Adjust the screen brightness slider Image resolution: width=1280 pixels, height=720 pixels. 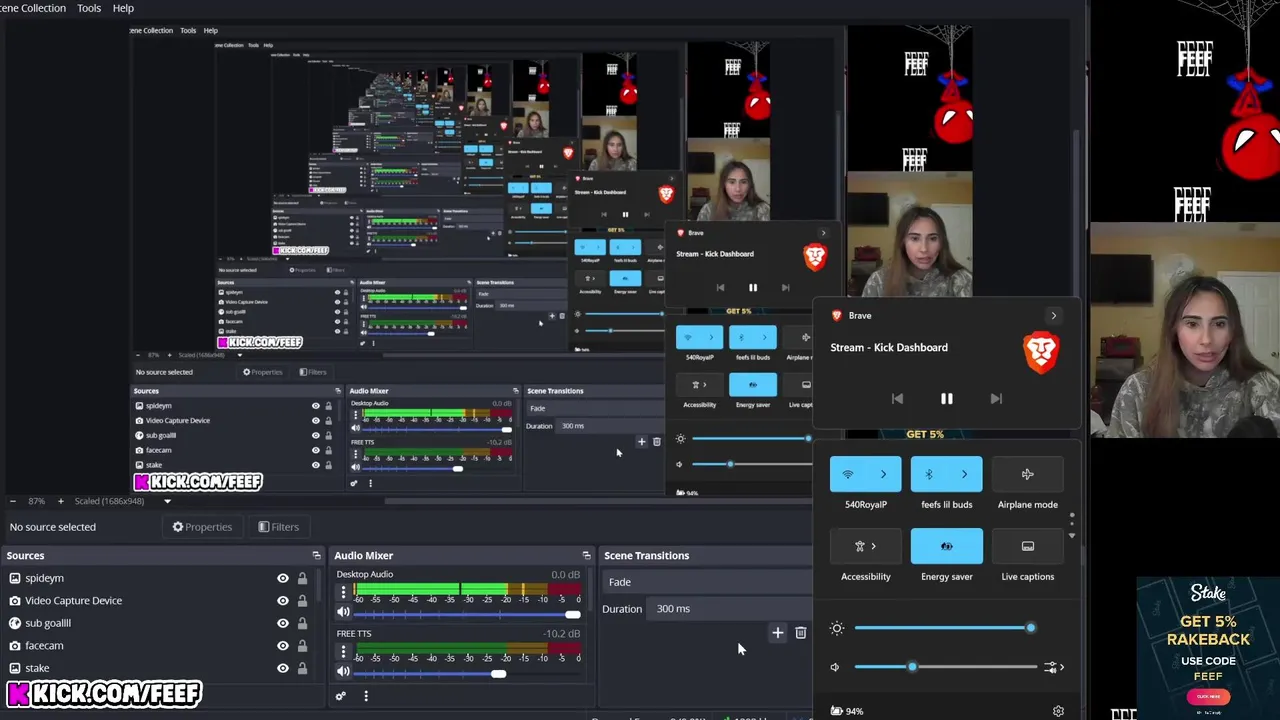tap(944, 628)
